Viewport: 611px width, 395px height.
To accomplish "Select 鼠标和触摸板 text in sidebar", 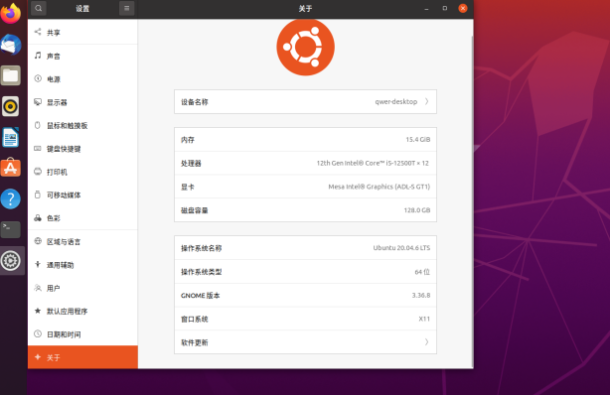I will 67,125.
